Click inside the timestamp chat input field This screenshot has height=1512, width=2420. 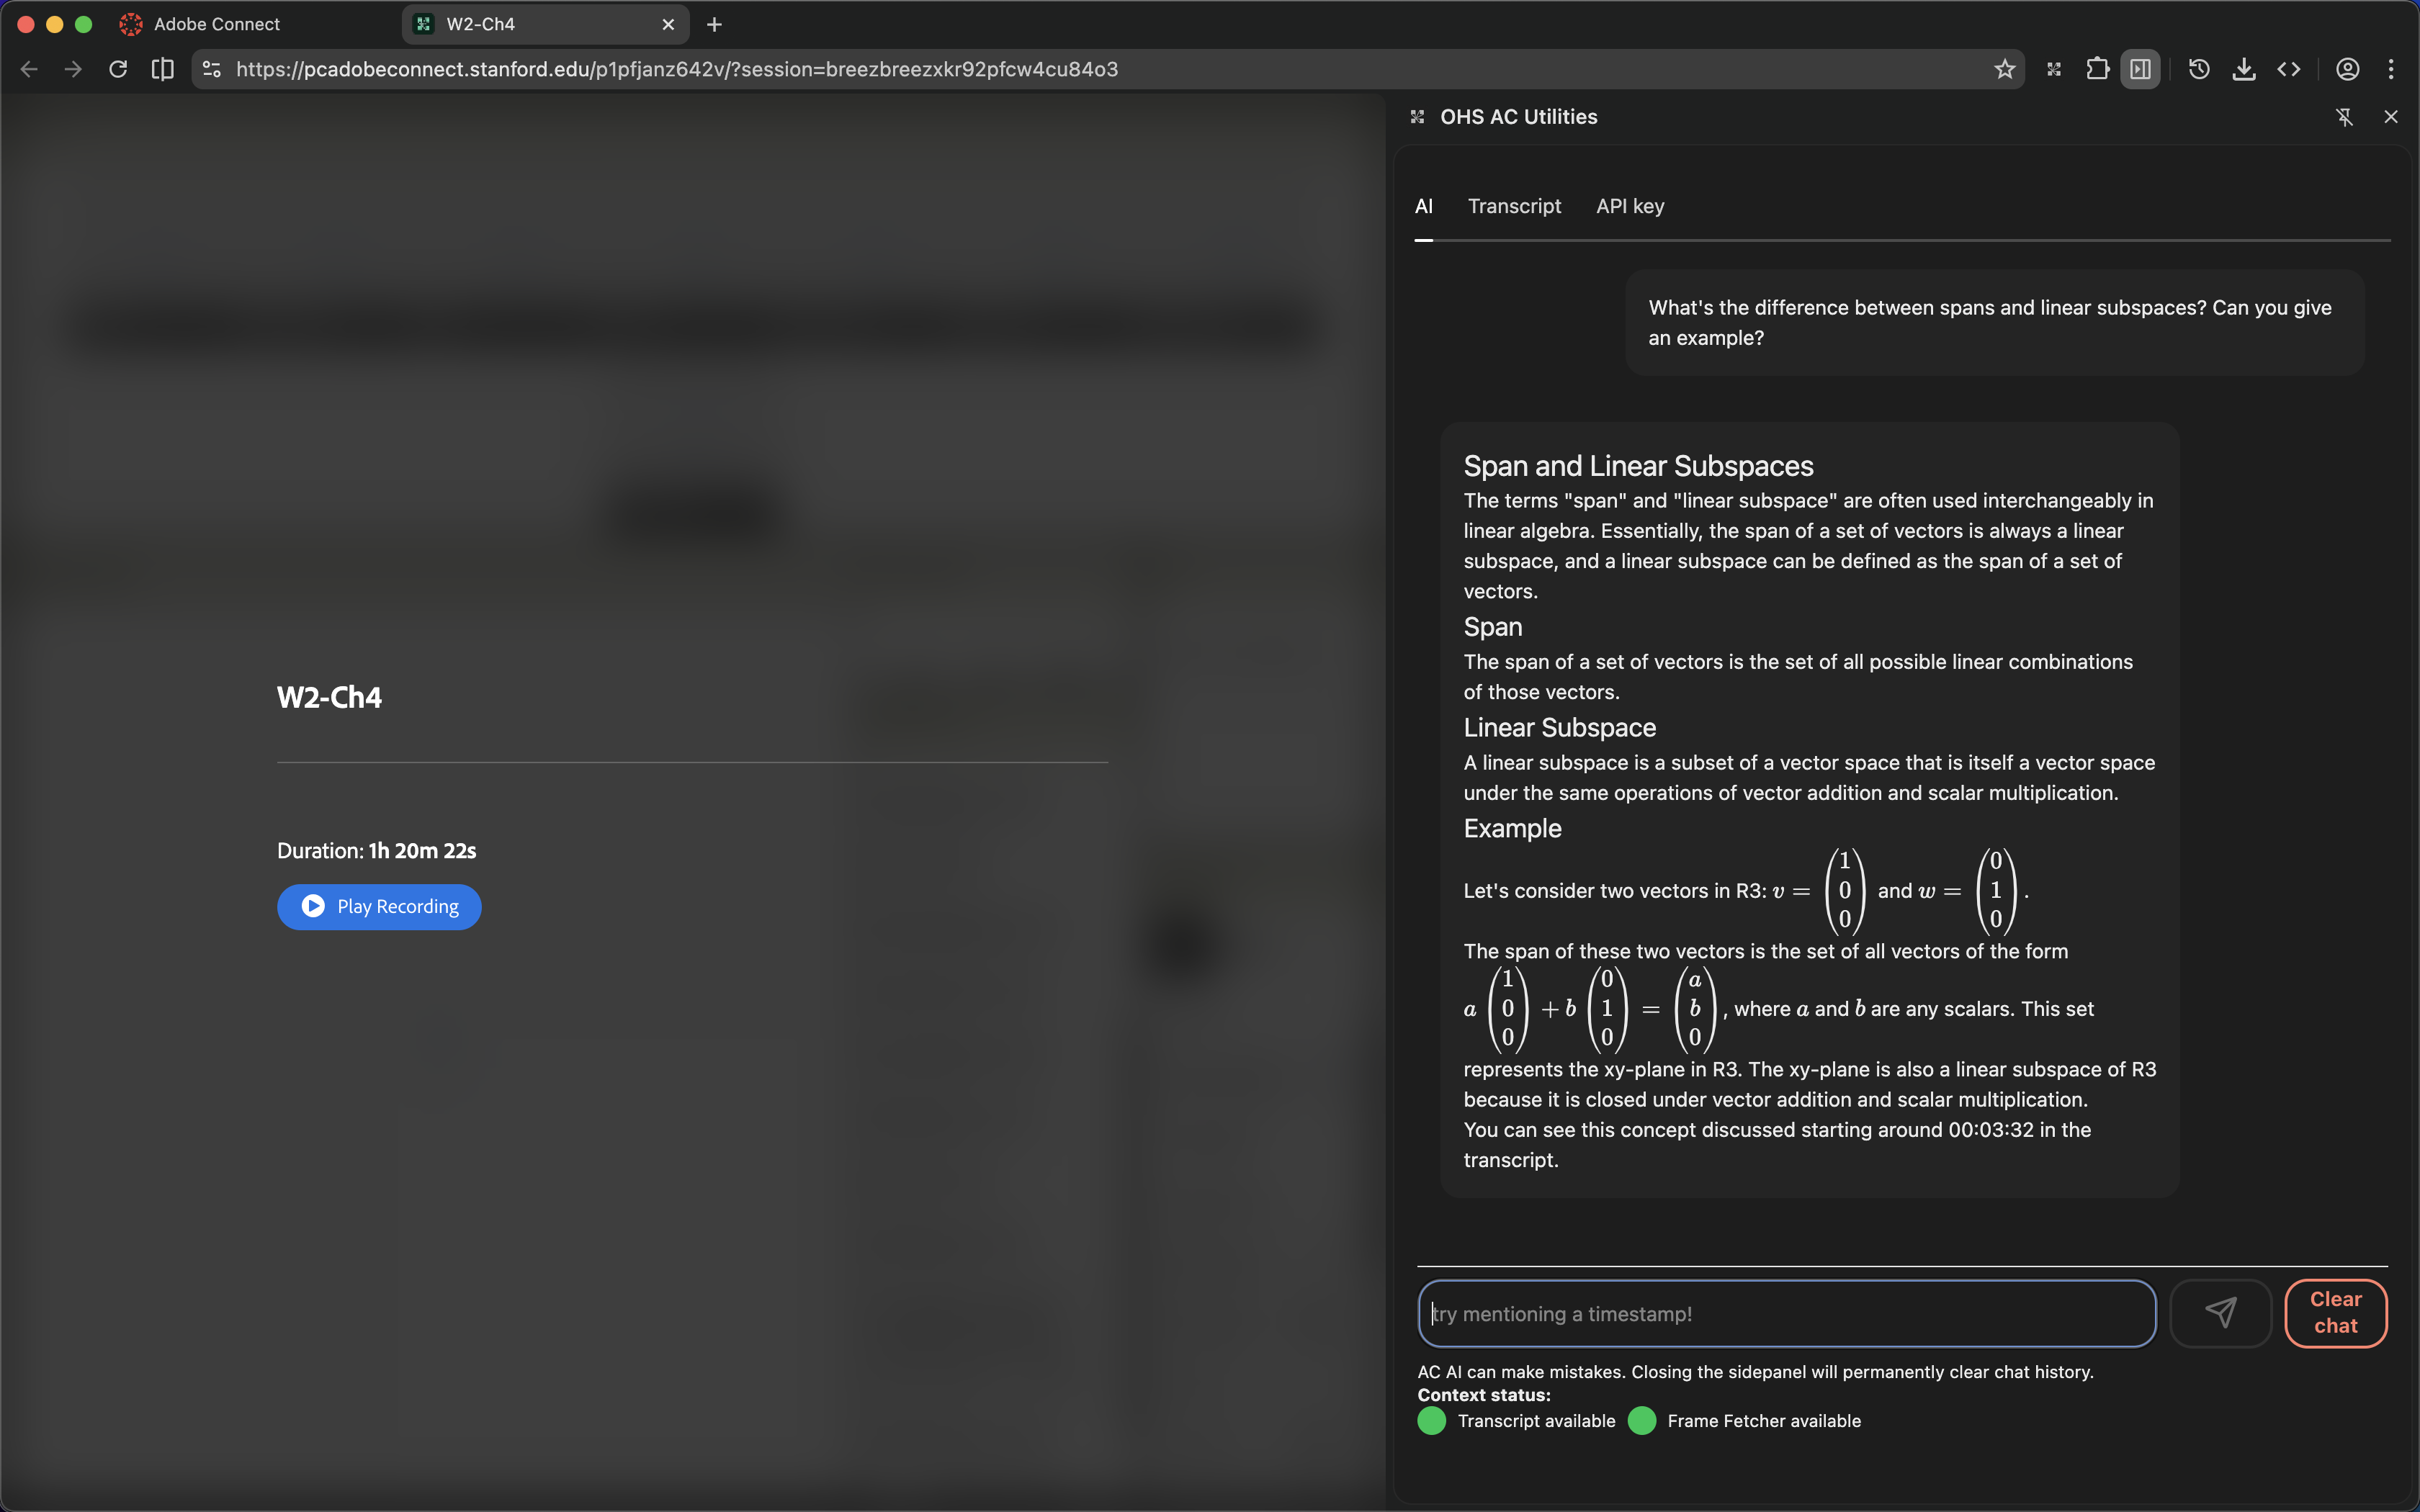coord(1785,1312)
